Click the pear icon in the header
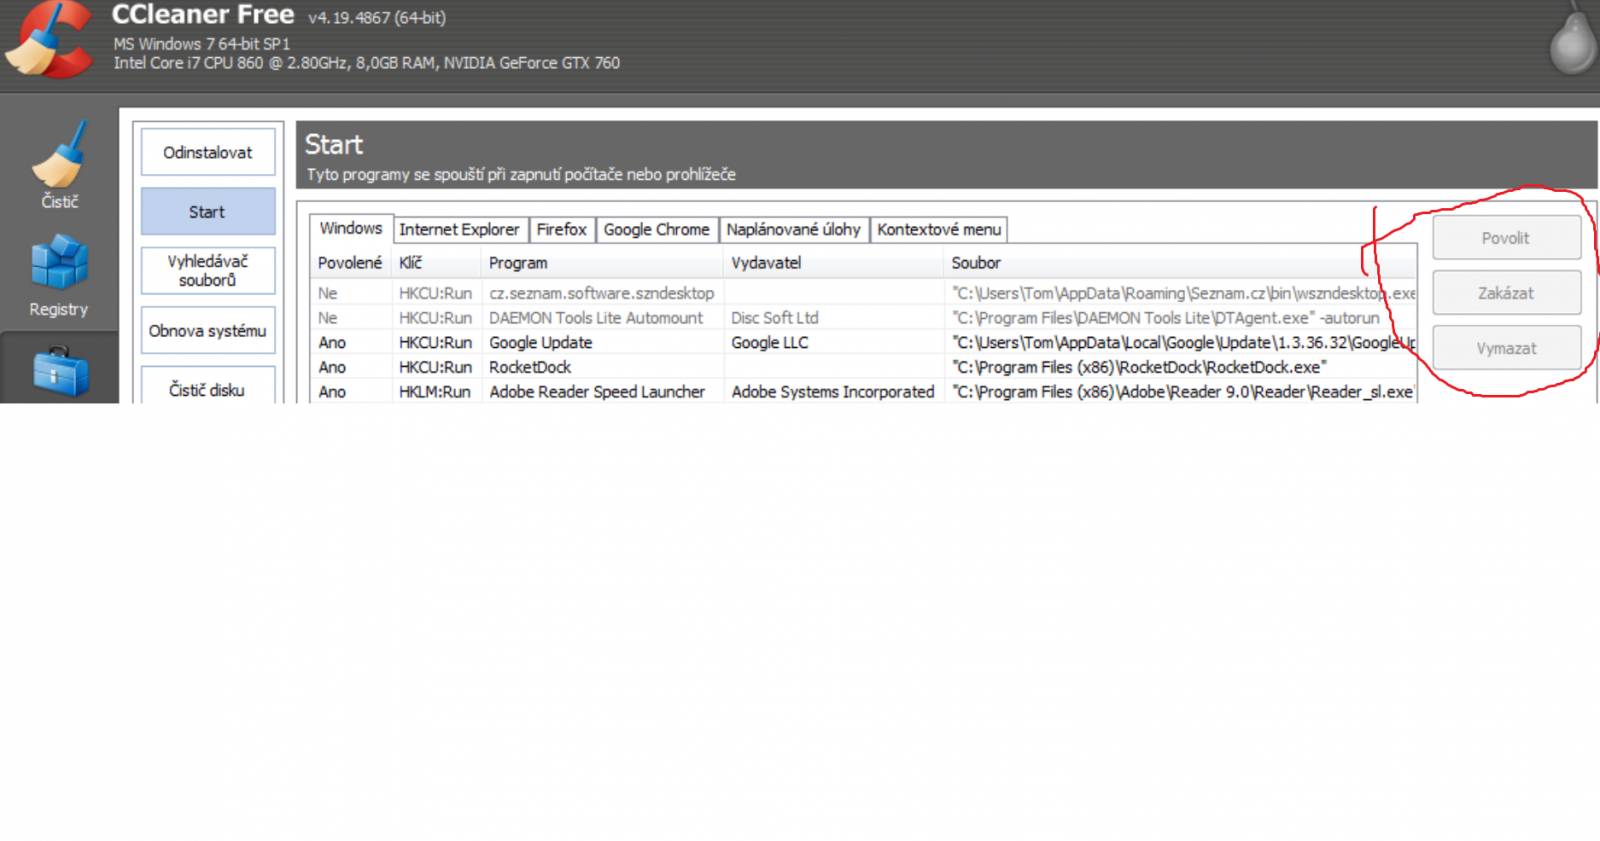 click(x=1573, y=40)
